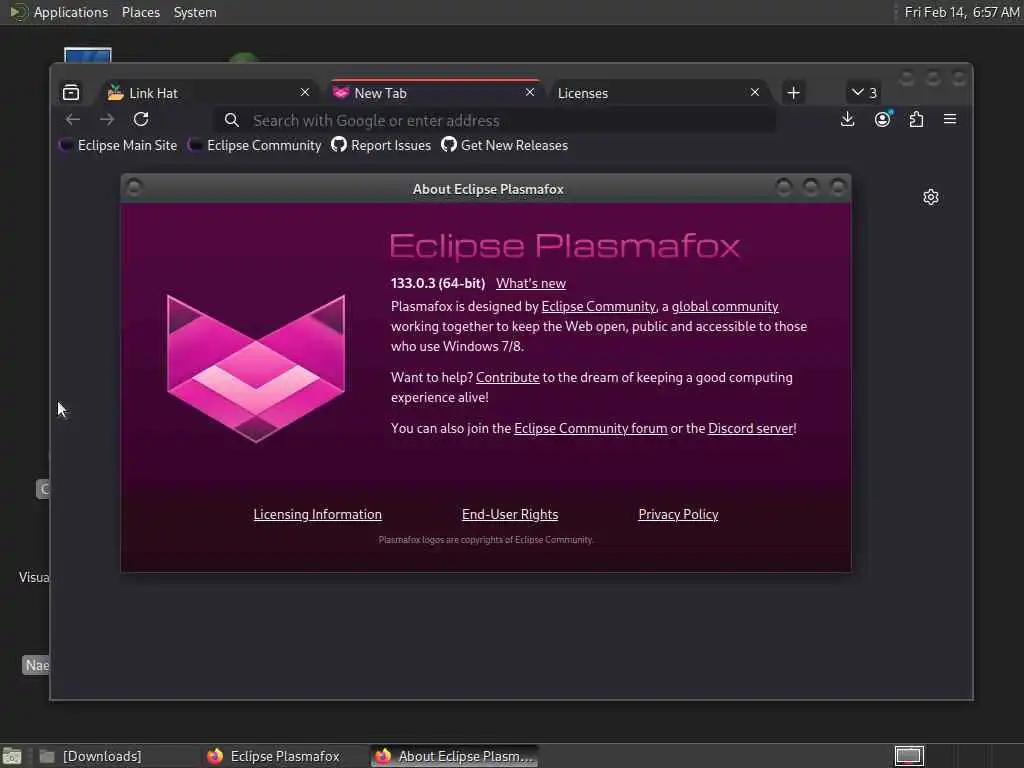Click the GitHub icon beside Get New Releases
The width and height of the screenshot is (1024, 768).
[449, 144]
